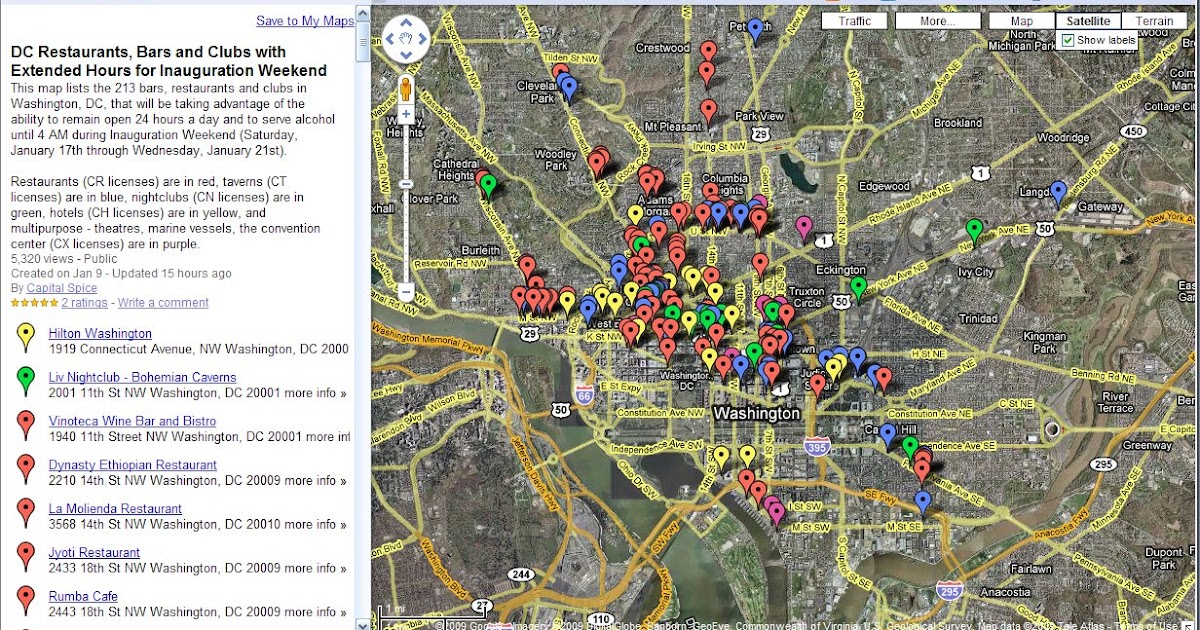Switch to Terrain view
The width and height of the screenshot is (1200, 630).
point(1155,21)
